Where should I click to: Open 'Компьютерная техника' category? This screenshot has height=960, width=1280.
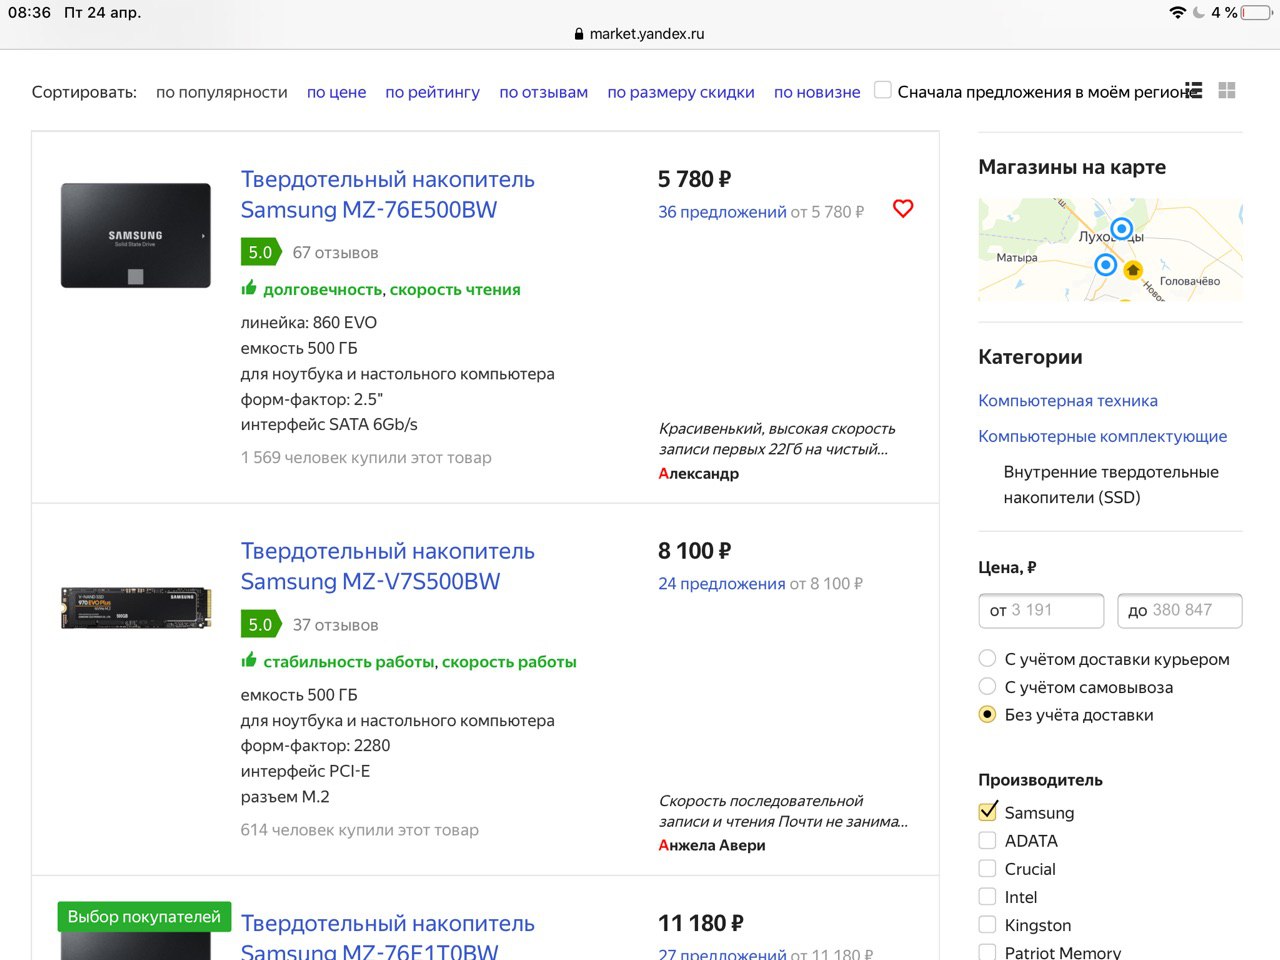[1068, 400]
